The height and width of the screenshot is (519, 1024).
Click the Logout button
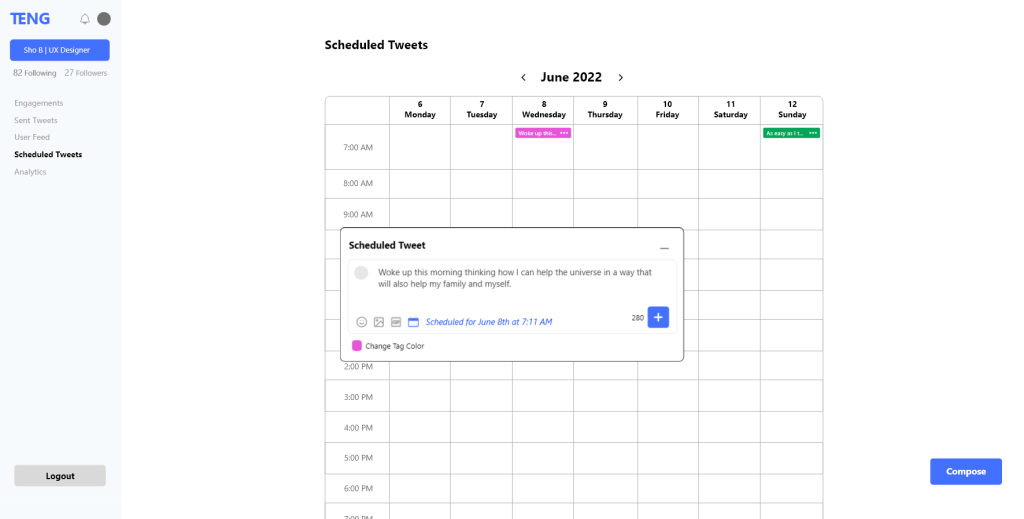(60, 476)
